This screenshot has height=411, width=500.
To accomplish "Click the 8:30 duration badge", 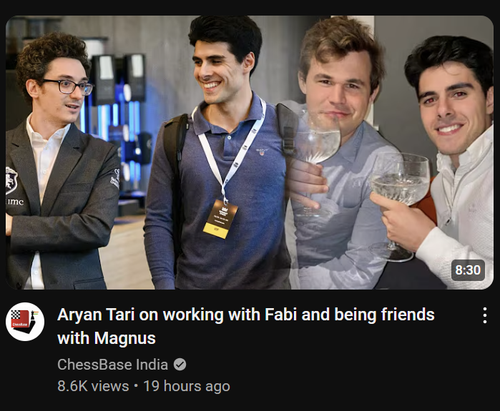I will click(x=468, y=270).
